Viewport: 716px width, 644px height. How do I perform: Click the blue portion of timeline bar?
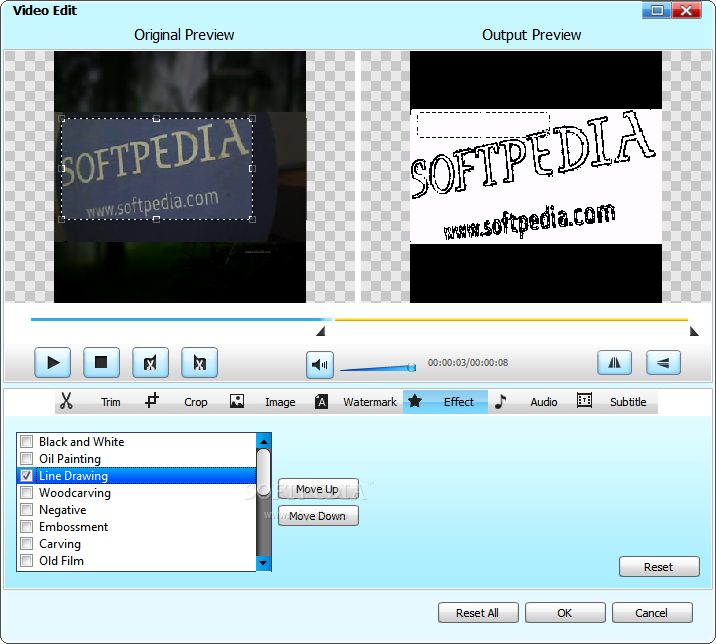coord(180,319)
